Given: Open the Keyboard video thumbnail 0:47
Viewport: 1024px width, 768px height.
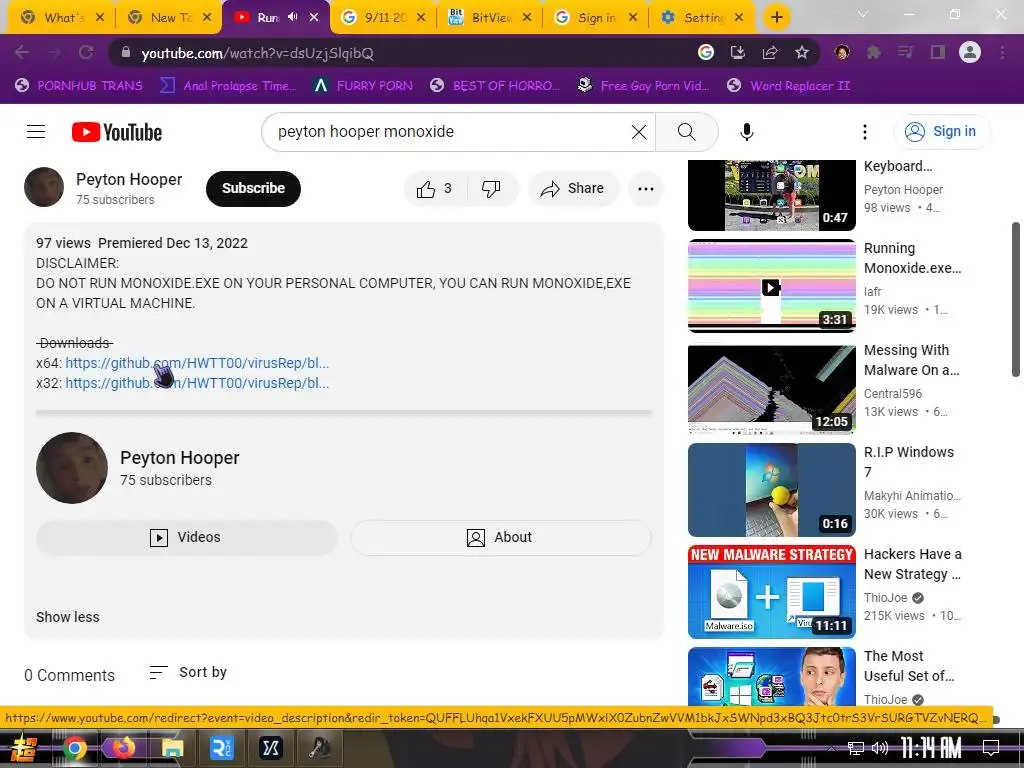Looking at the screenshot, I should 772,195.
